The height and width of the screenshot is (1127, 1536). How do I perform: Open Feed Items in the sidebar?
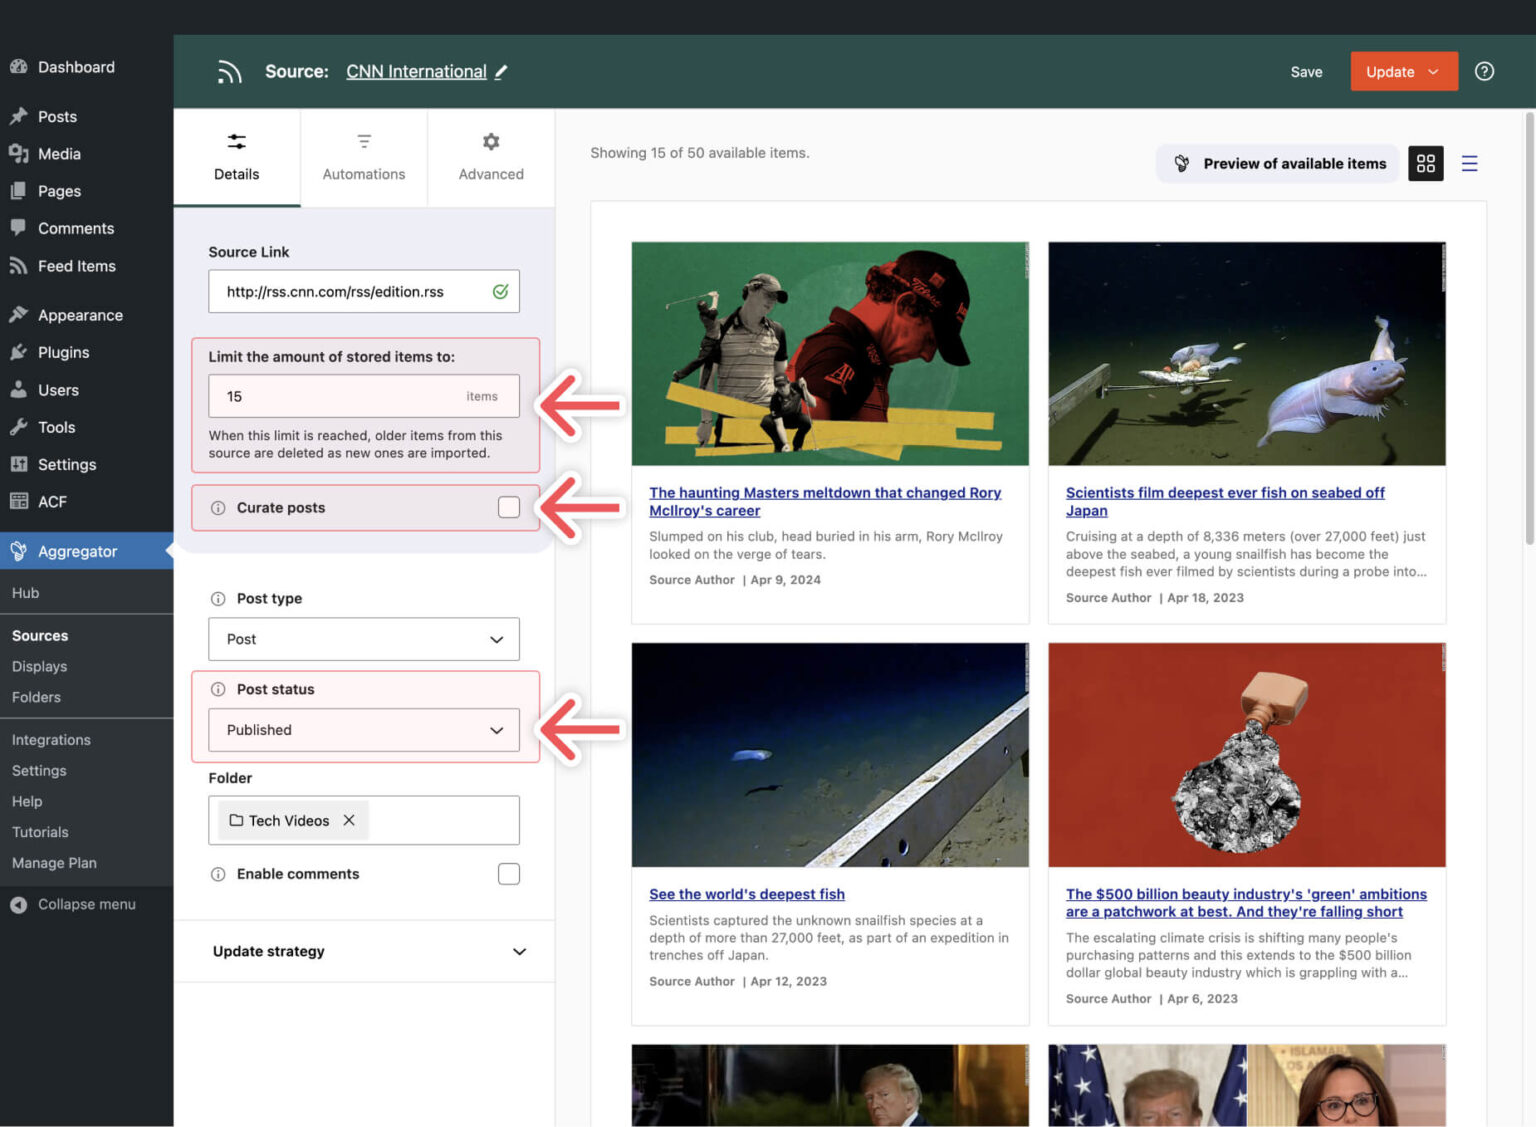coord(76,266)
